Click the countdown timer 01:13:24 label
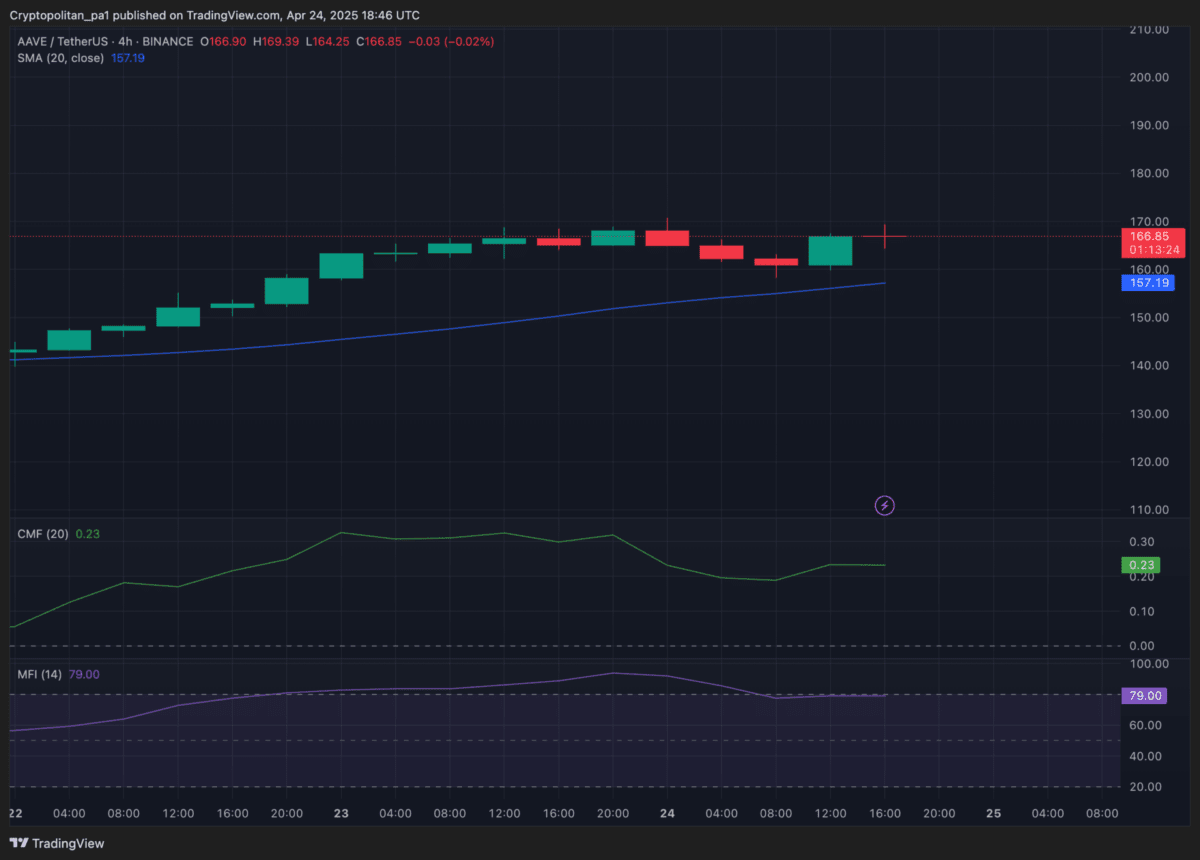 point(1153,249)
